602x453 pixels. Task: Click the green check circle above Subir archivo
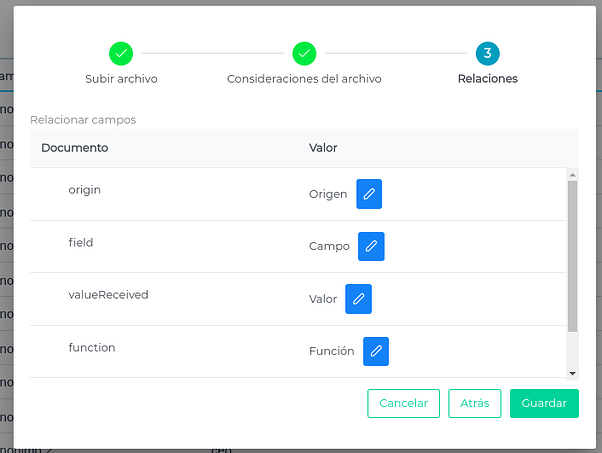(x=121, y=54)
